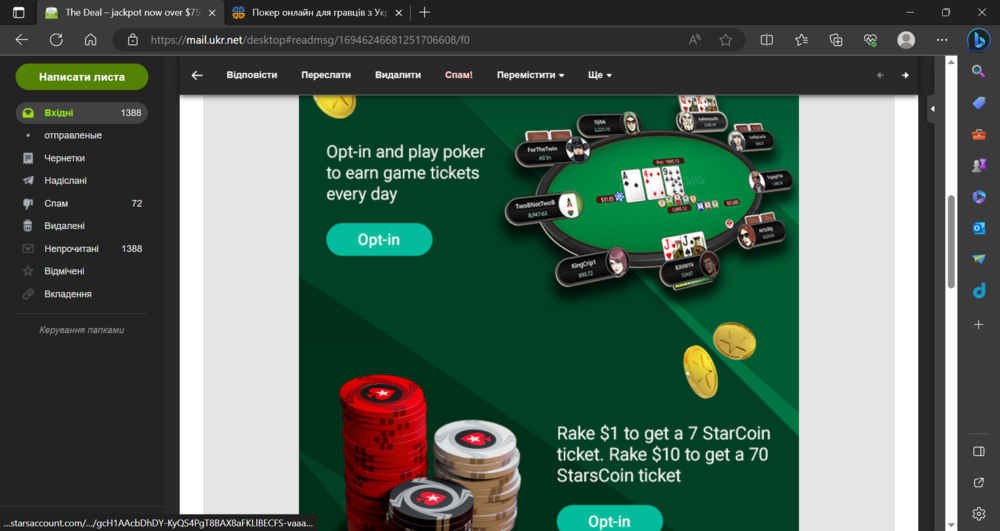Open link in new window sidebar icon
Image resolution: width=1000 pixels, height=531 pixels.
[978, 483]
